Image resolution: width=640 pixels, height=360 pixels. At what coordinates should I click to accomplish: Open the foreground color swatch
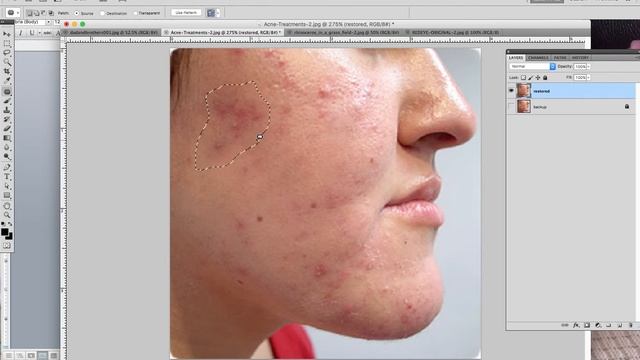pyautogui.click(x=4, y=231)
